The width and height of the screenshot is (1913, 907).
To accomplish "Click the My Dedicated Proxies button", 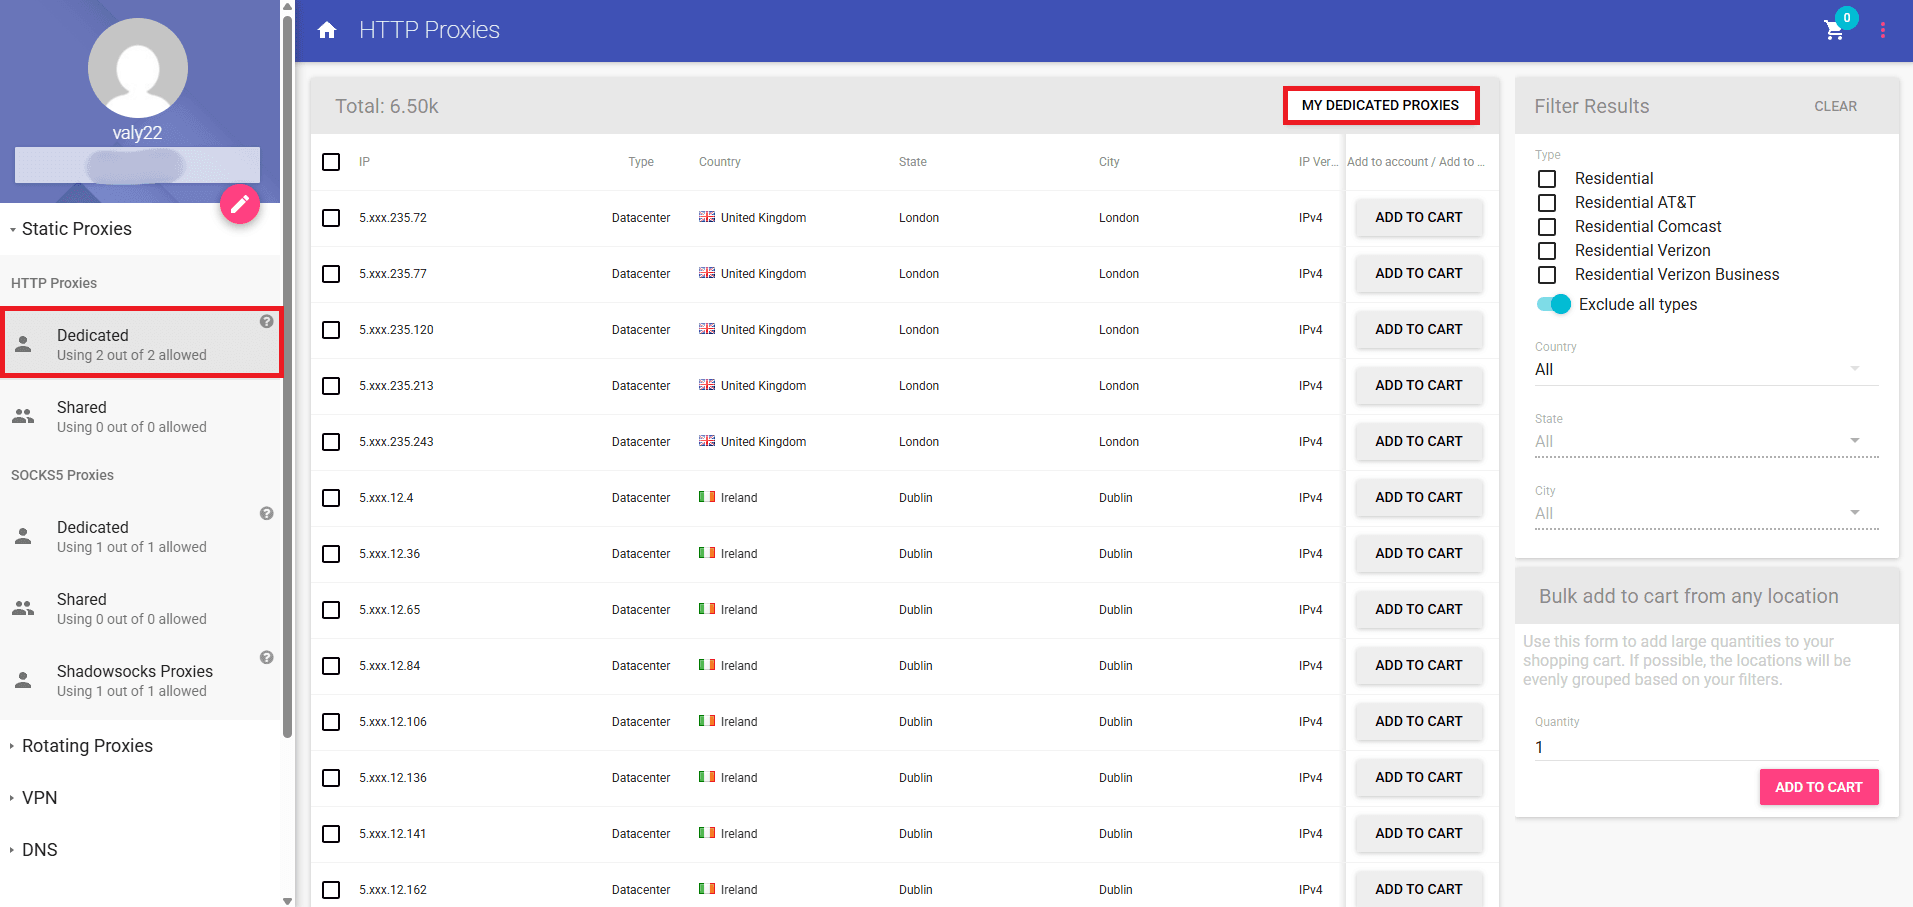I will point(1380,105).
